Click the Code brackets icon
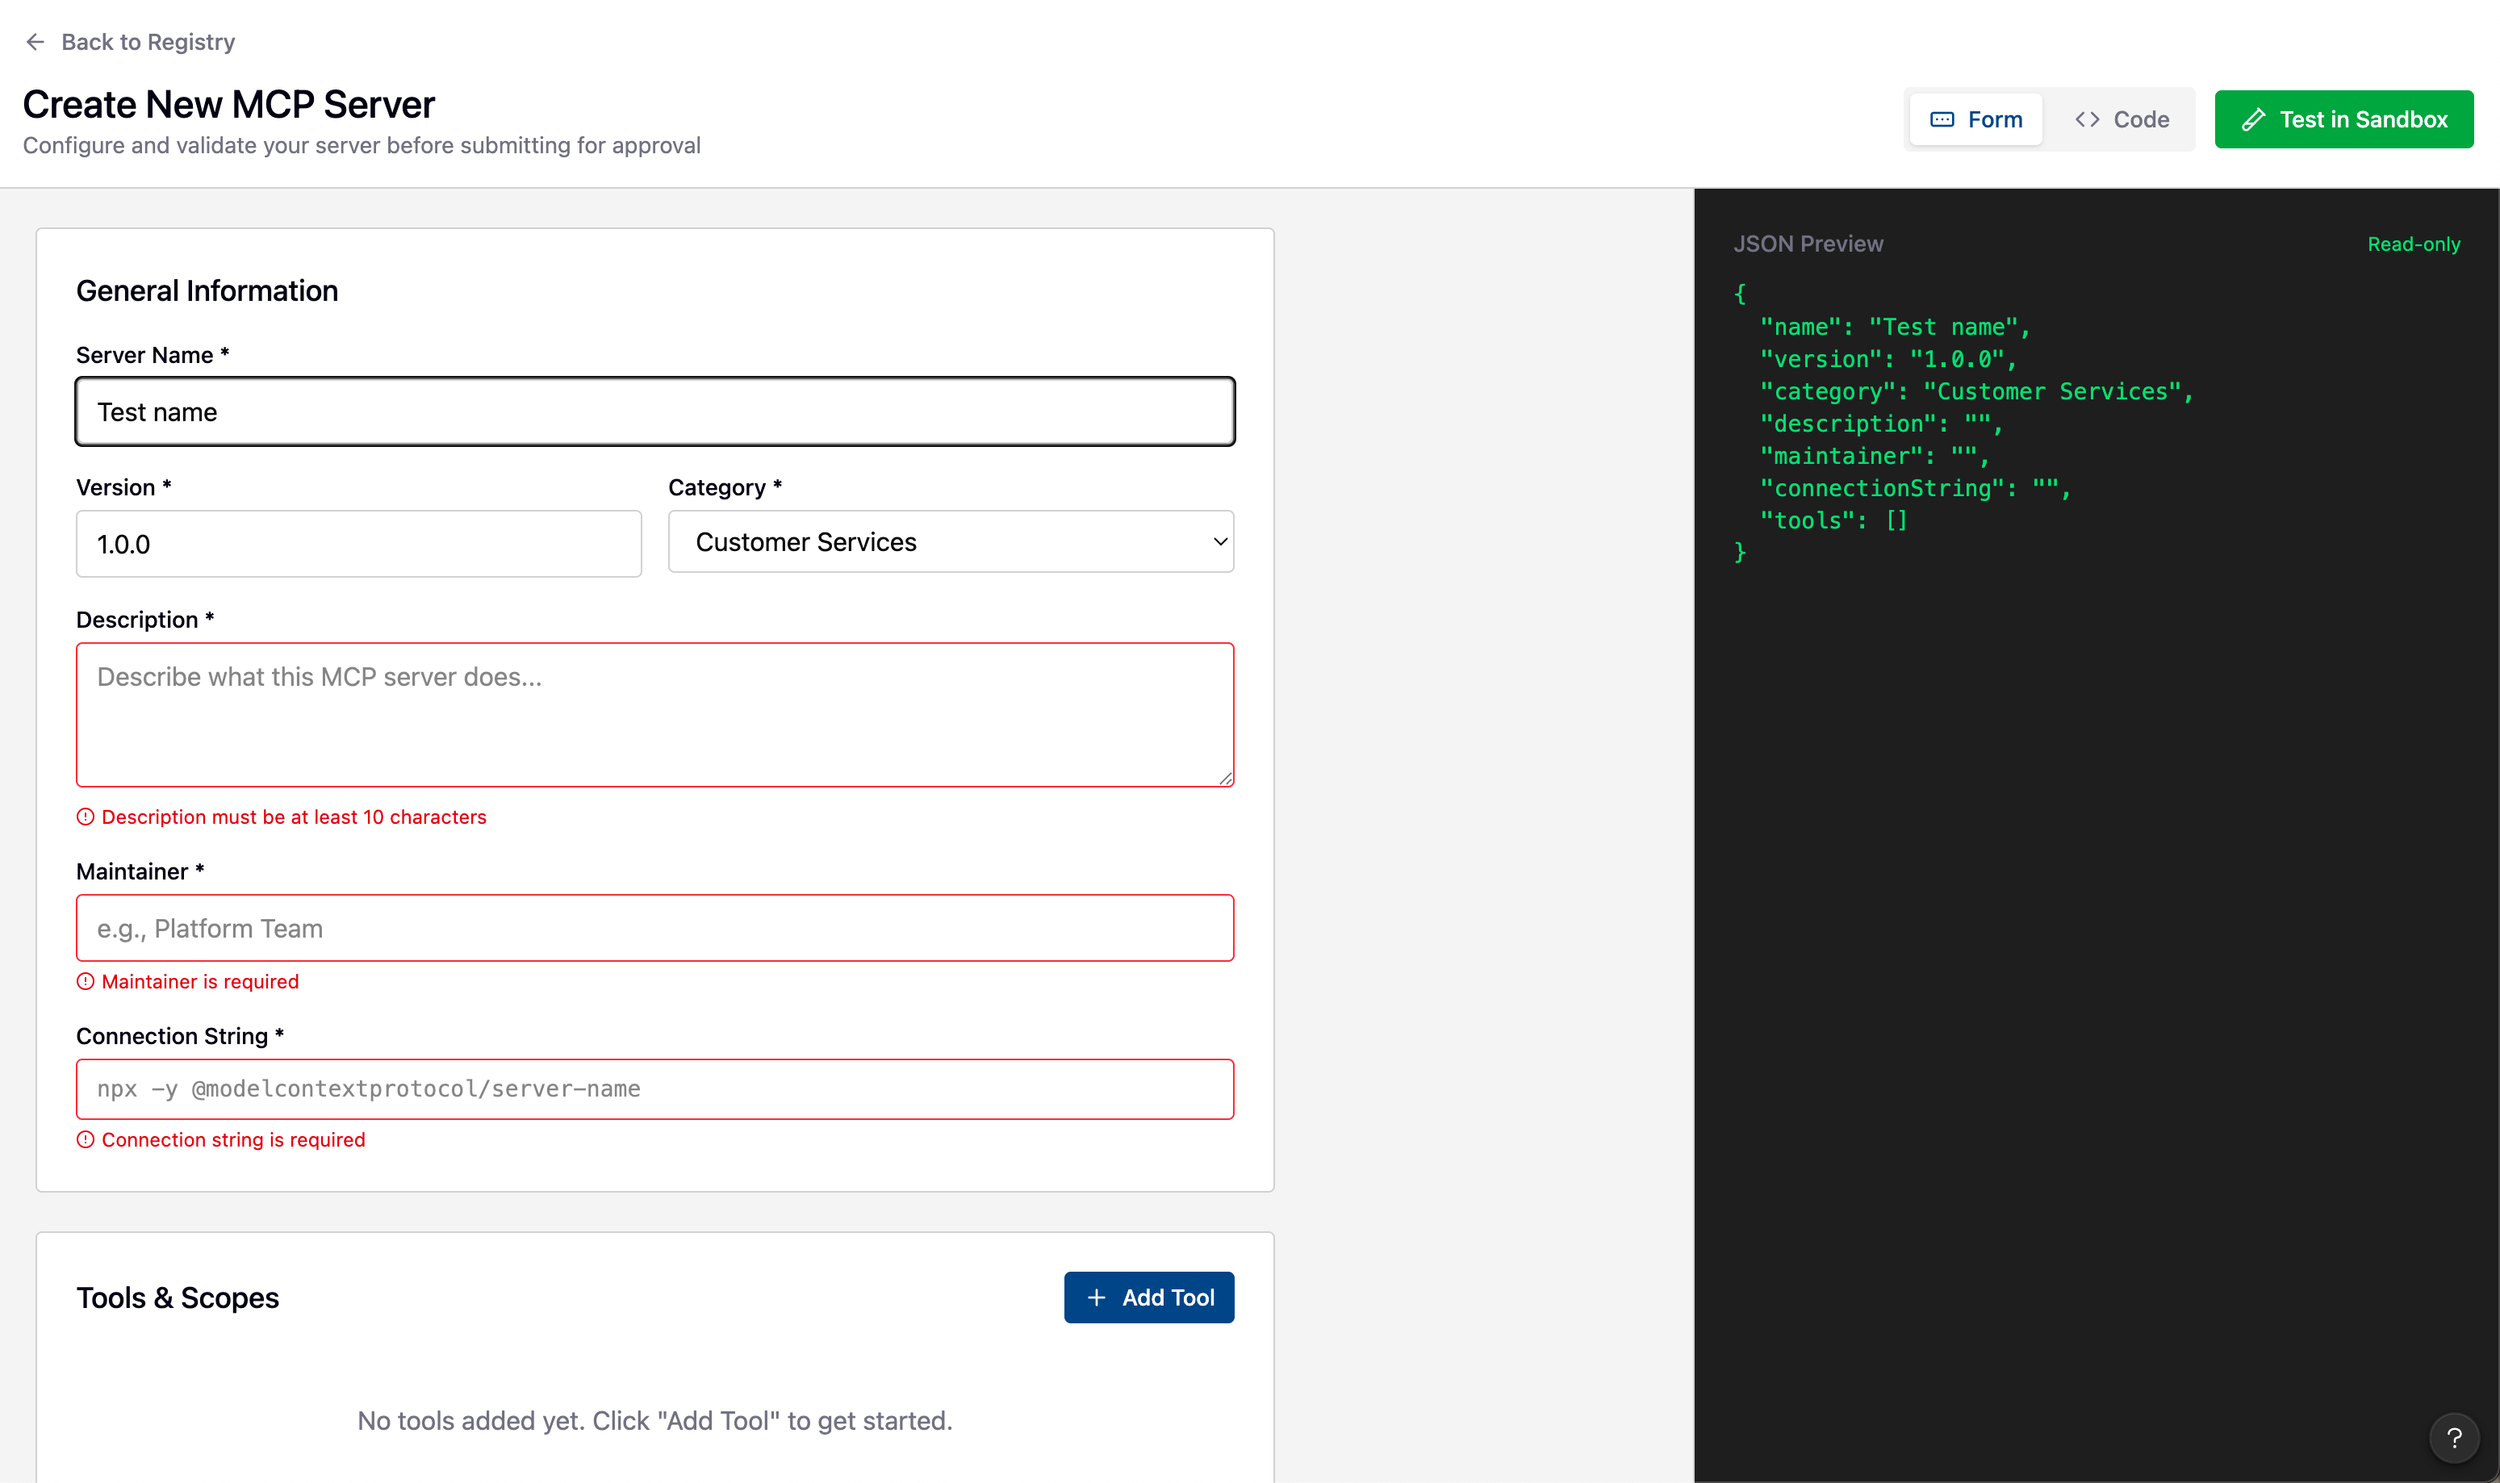This screenshot has height=1483, width=2500. click(x=2087, y=120)
